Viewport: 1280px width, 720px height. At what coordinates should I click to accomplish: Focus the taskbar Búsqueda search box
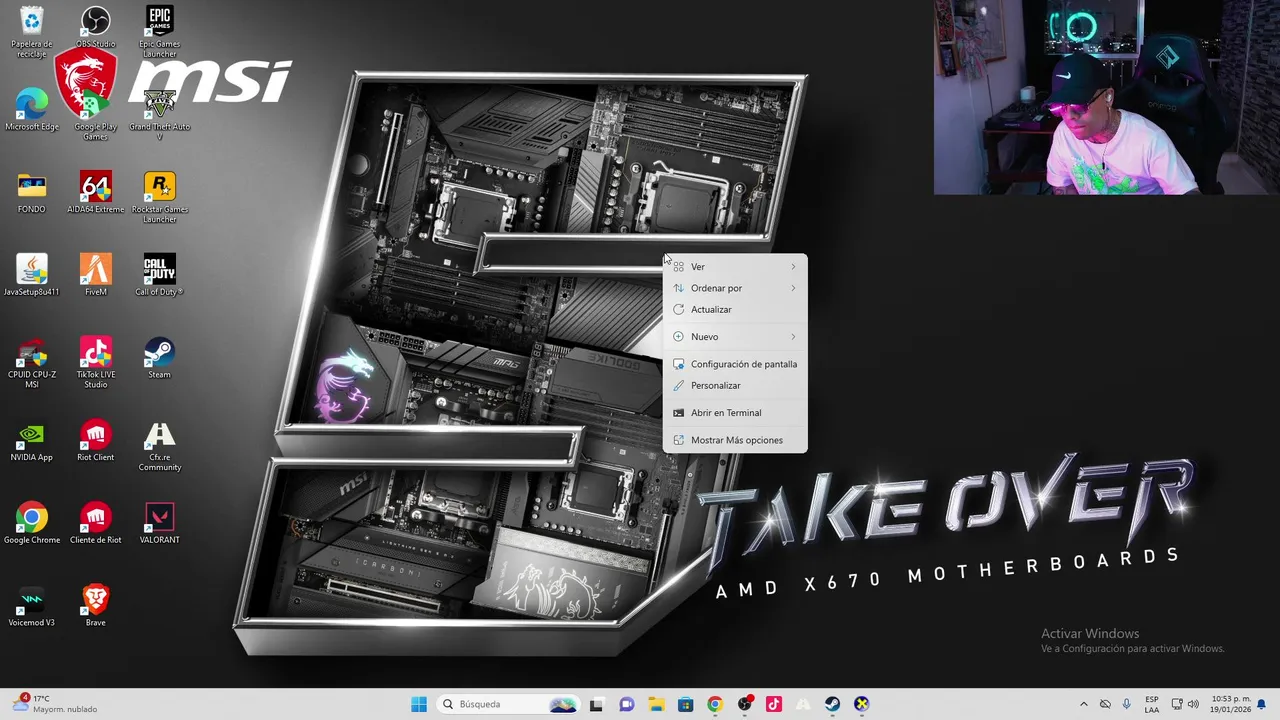509,704
